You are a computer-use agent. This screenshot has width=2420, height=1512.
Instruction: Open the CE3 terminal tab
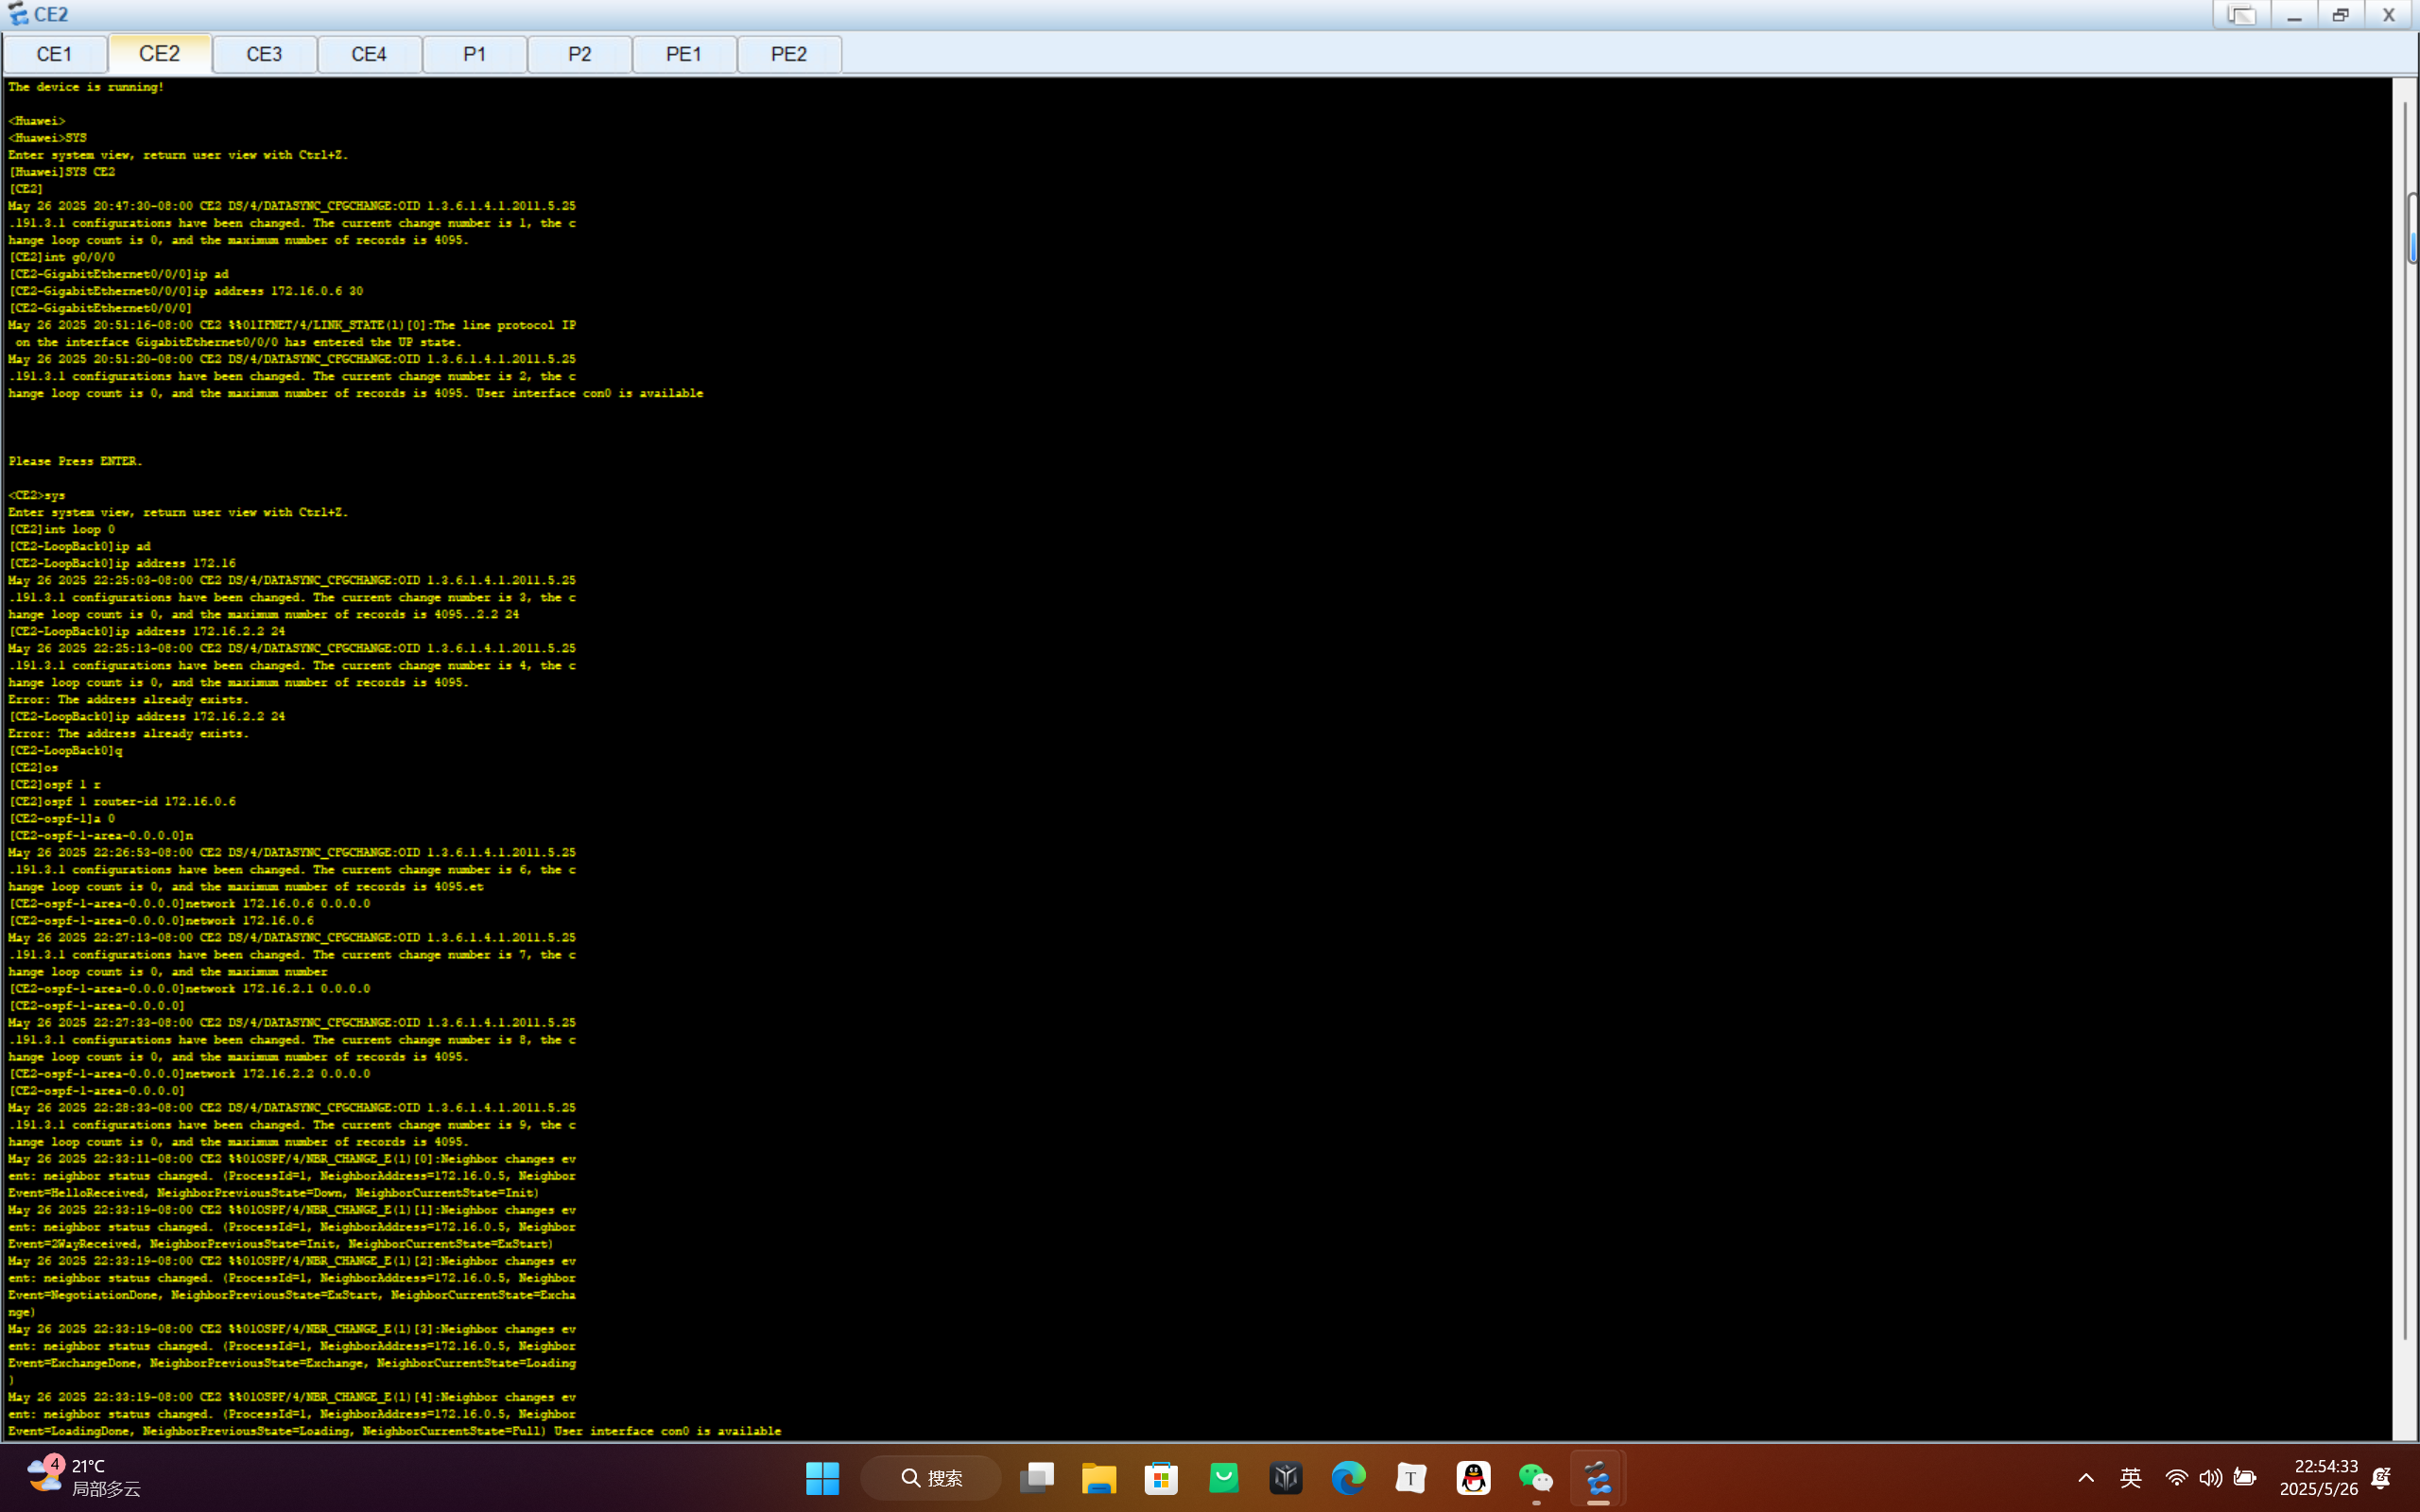(264, 54)
